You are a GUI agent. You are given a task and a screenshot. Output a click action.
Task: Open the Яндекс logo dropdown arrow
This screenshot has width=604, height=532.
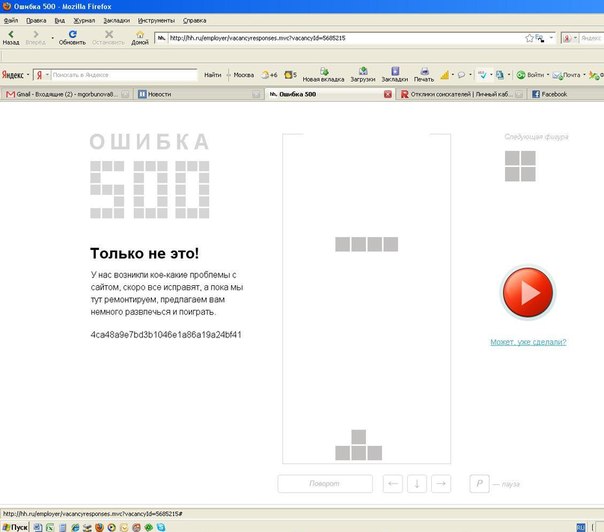point(28,74)
